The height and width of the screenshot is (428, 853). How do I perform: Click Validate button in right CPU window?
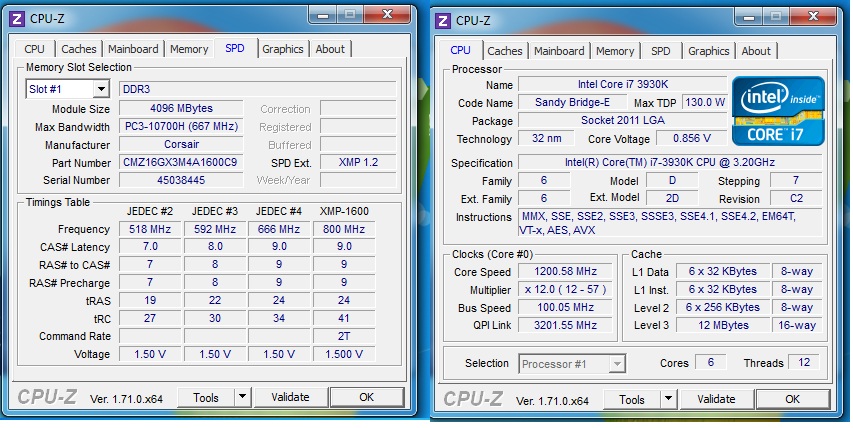pos(716,399)
